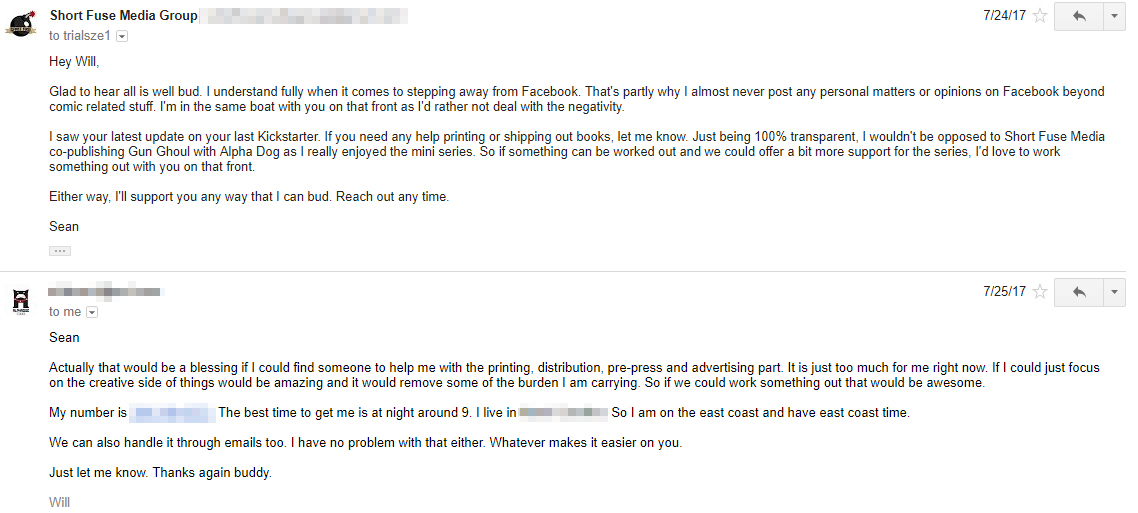Reply to the 7/24/17 message
1138x513 pixels.
click(x=1078, y=16)
